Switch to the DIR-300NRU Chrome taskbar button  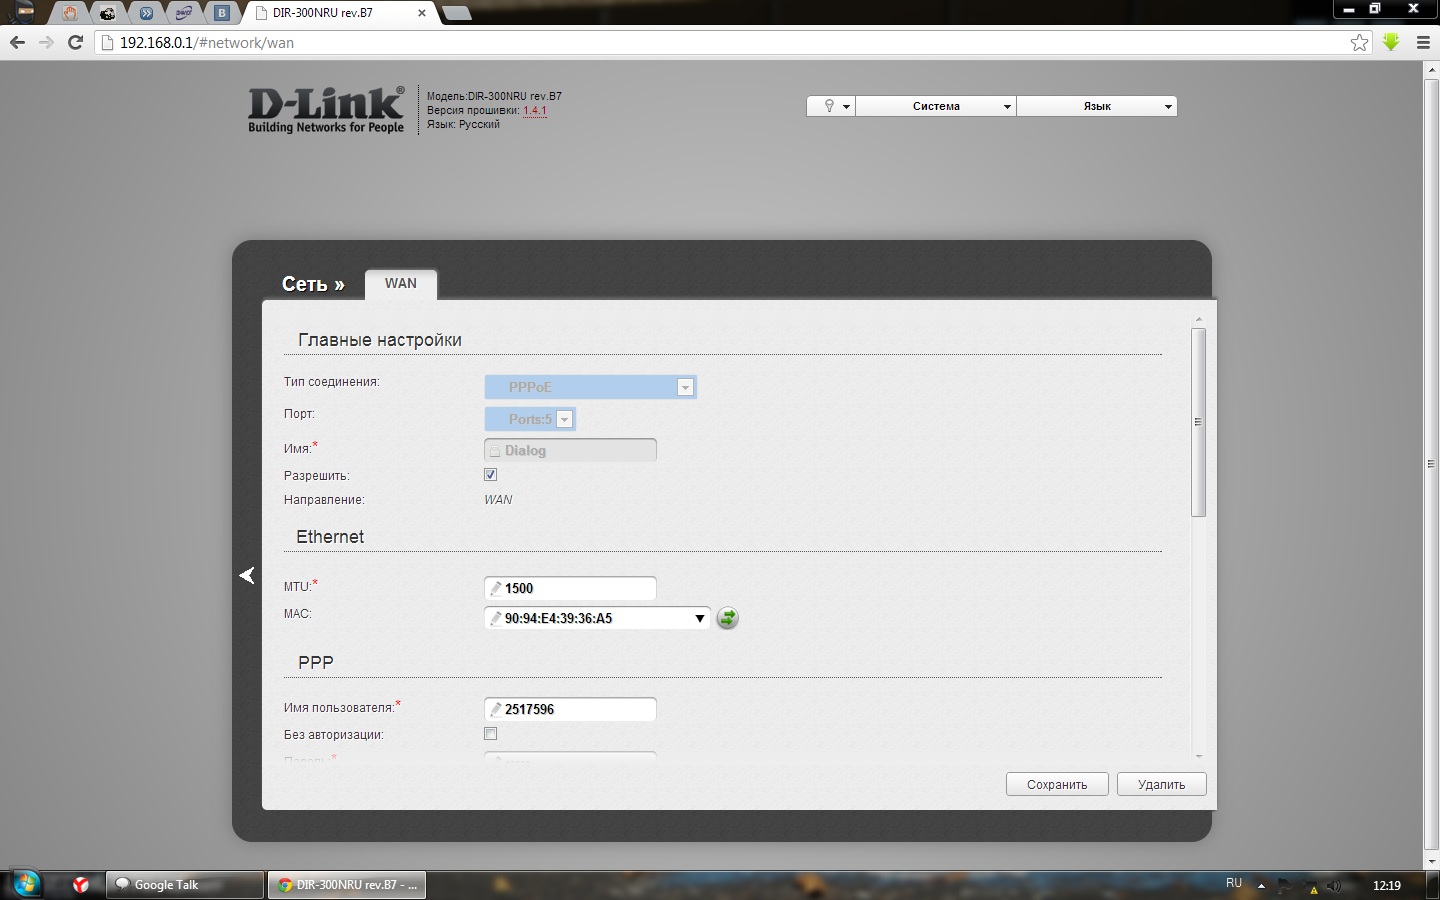(347, 885)
